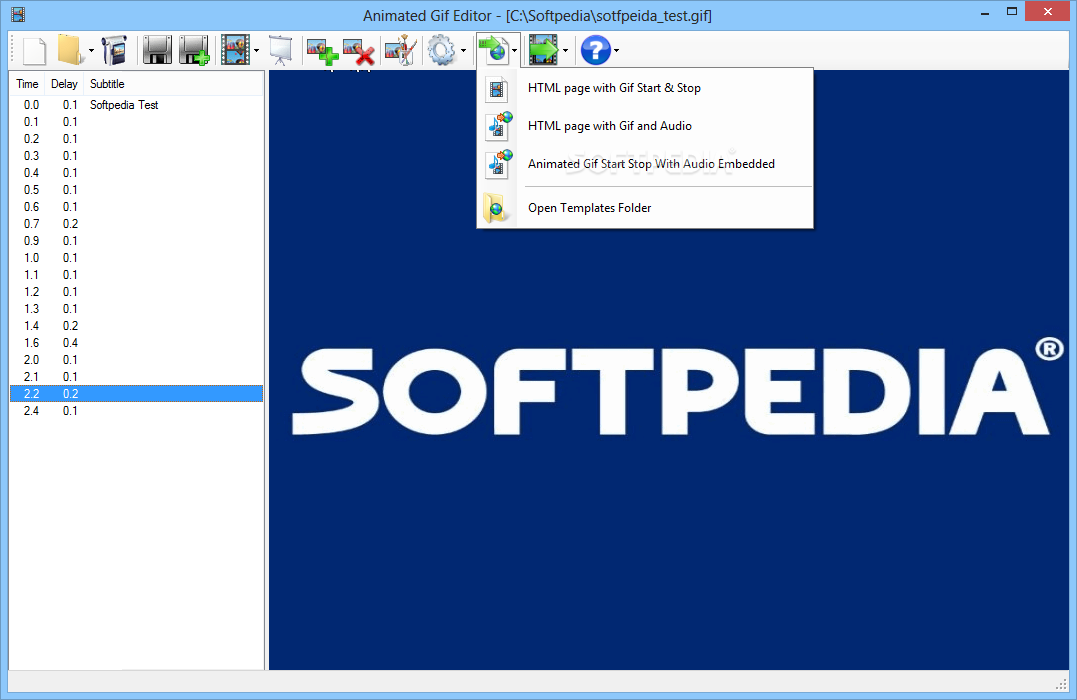Select HTML page with Gif Start & Stop
This screenshot has width=1077, height=700.
pos(645,88)
